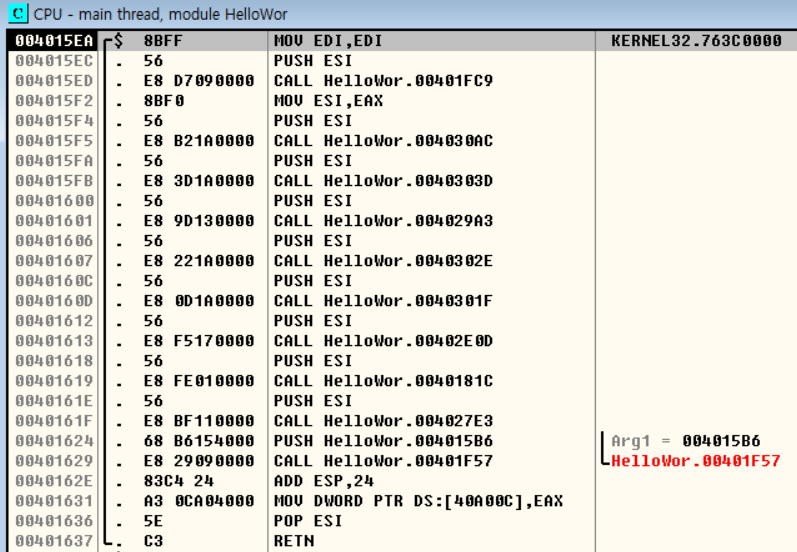Click the red HelloWor.00401F57 comment
The image size is (797, 552).
click(695, 461)
